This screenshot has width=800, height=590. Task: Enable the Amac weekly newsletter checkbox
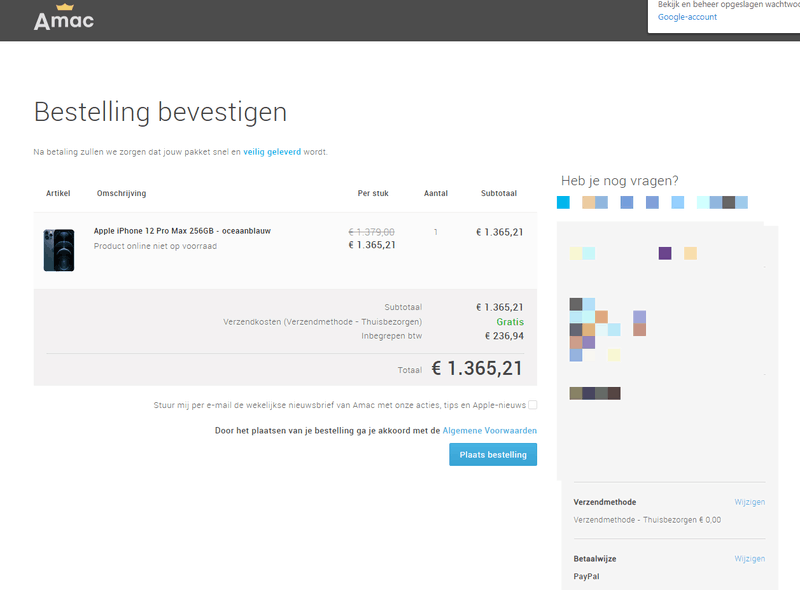(x=532, y=405)
